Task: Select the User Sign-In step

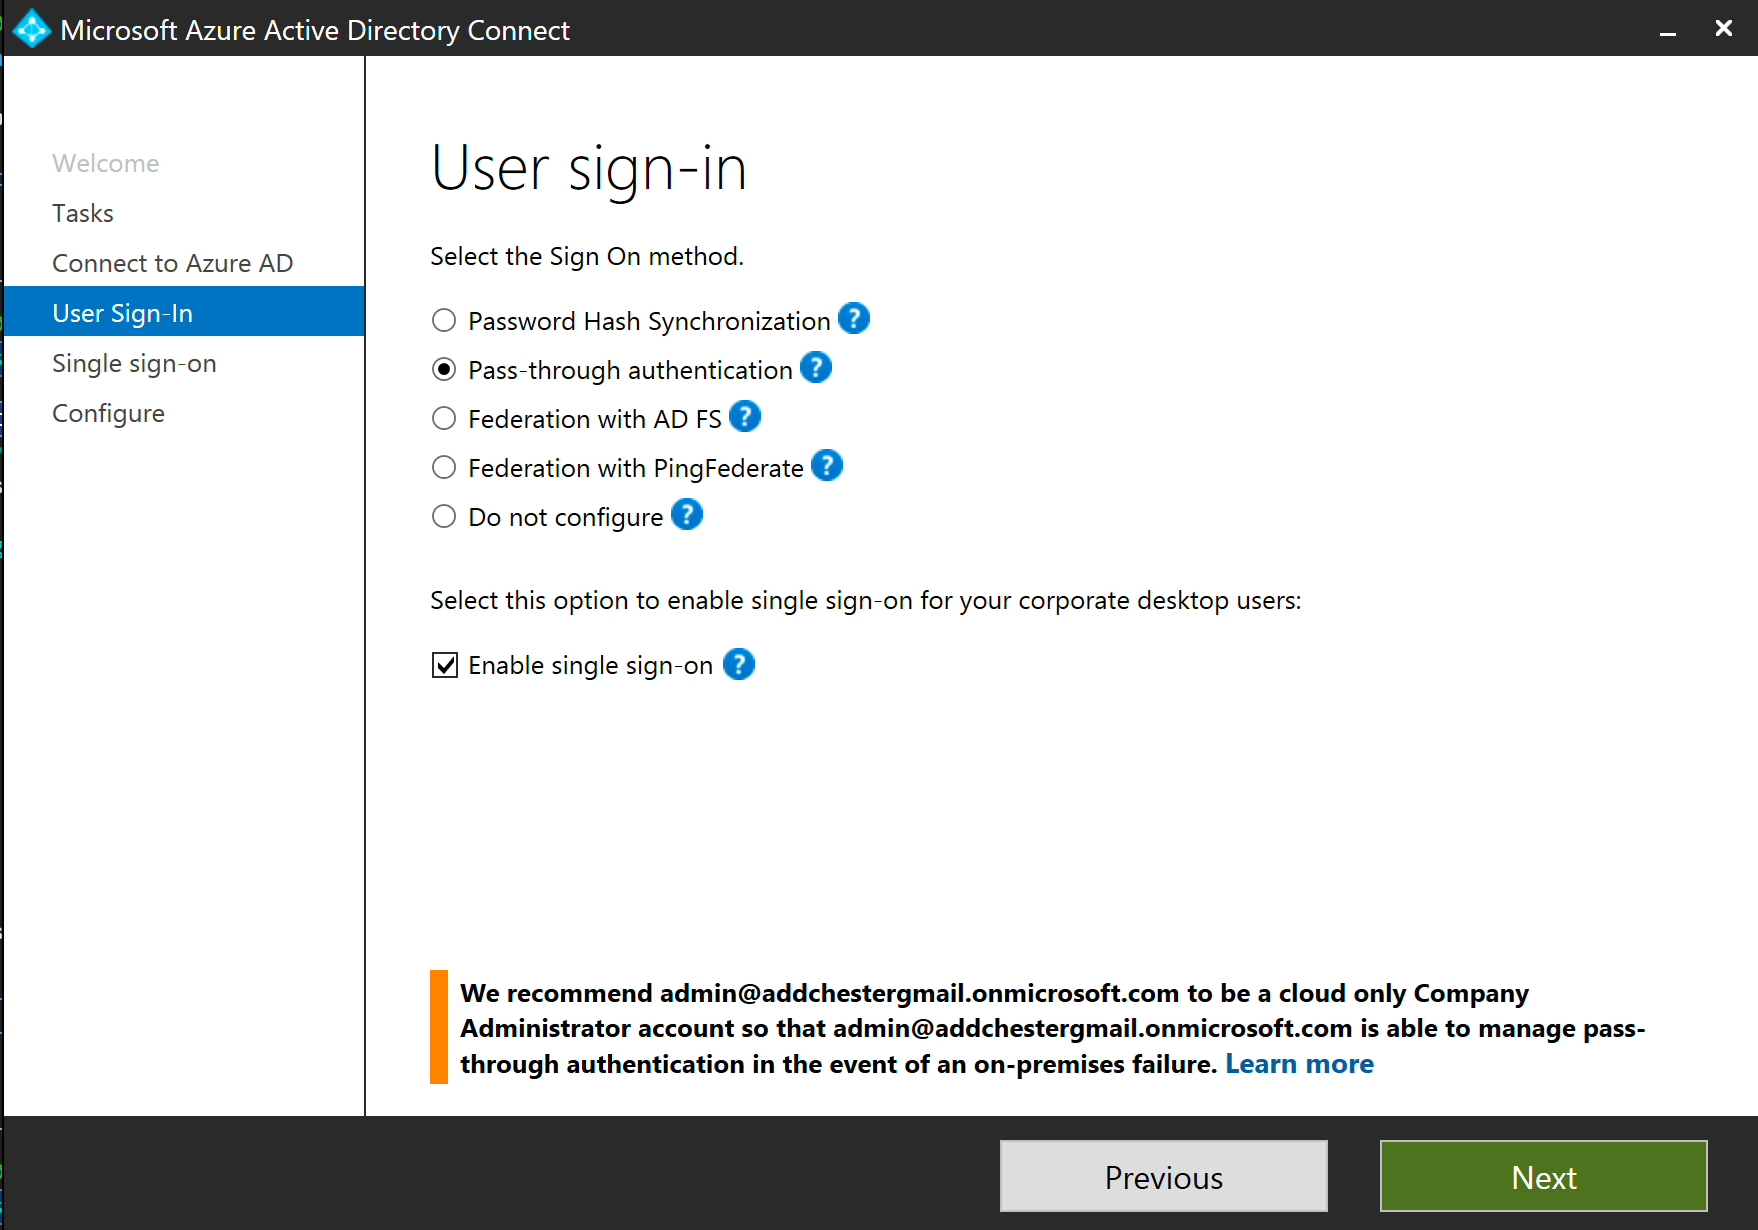Action: (x=184, y=311)
